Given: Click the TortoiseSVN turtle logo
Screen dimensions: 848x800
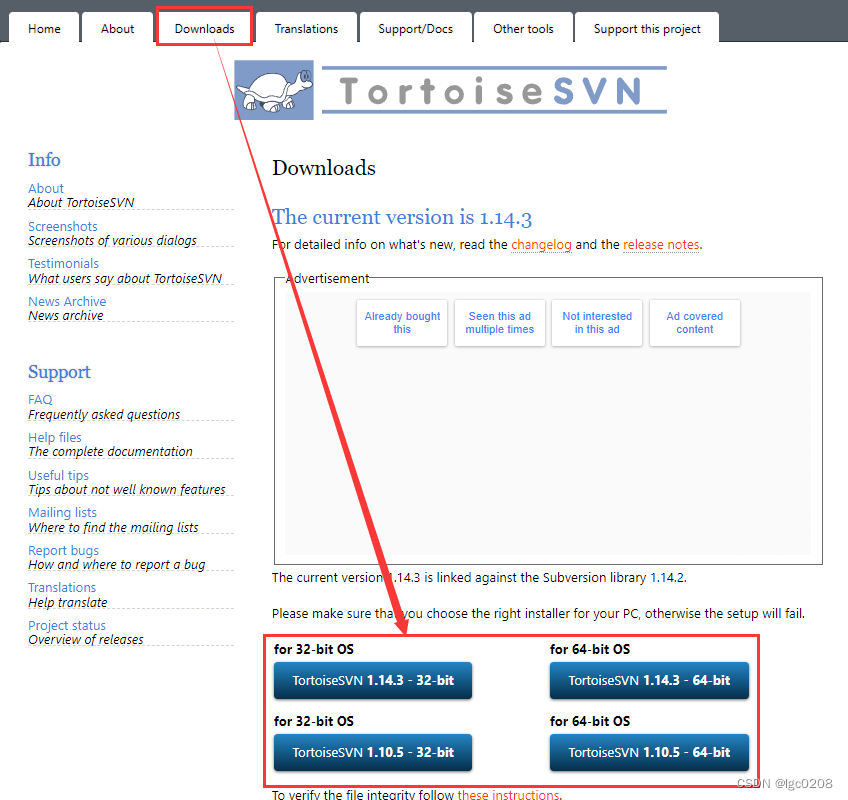Looking at the screenshot, I should point(274,90).
